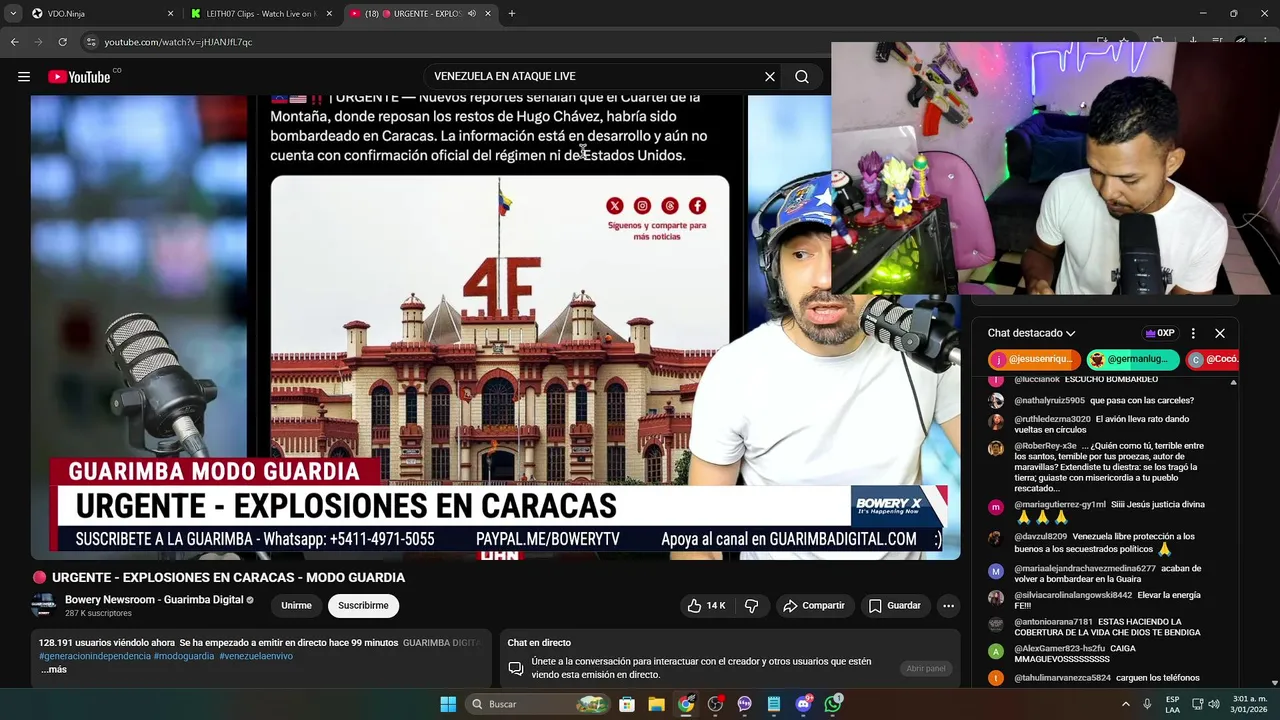Click the live video player
The image size is (1280, 720).
point(495,325)
